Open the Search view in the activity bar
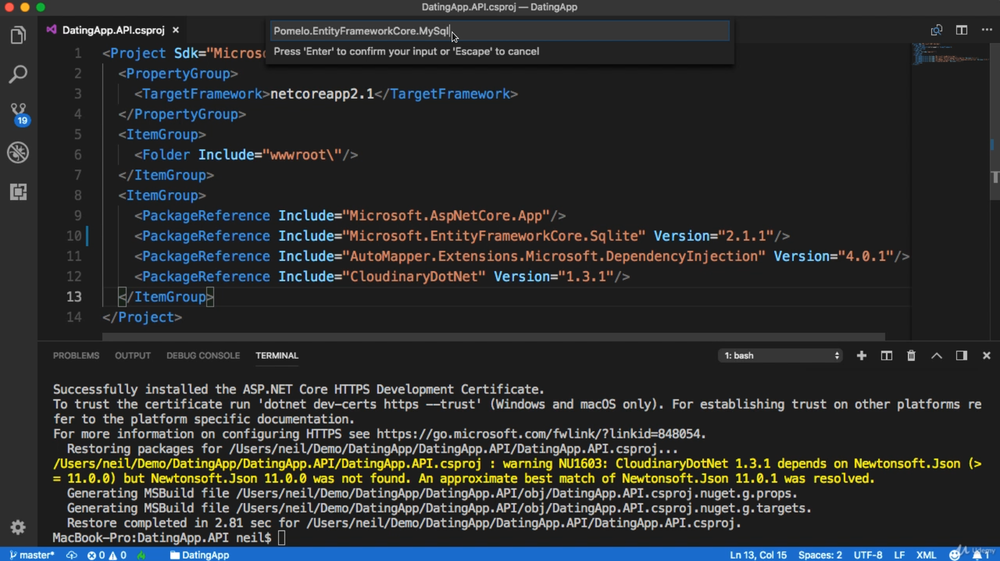The width and height of the screenshot is (1000, 561). pos(18,74)
